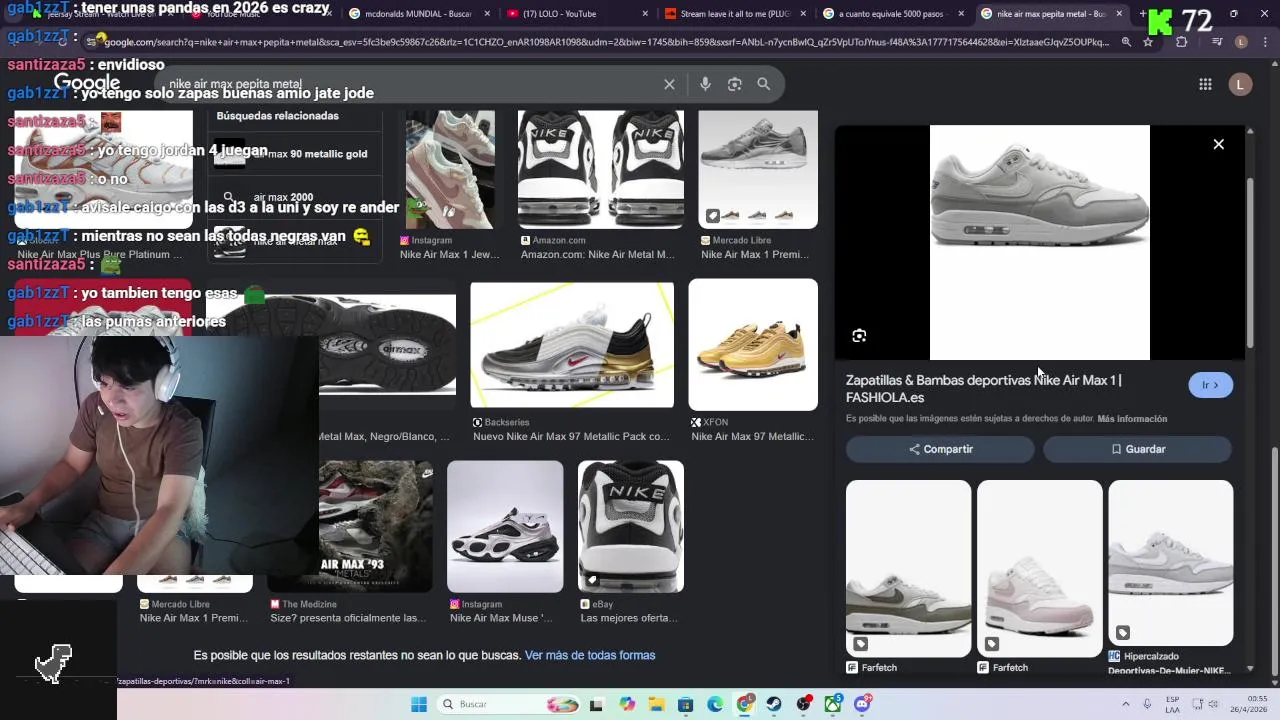The width and height of the screenshot is (1280, 720).
Task: Close the image preview panel
Action: point(1218,144)
